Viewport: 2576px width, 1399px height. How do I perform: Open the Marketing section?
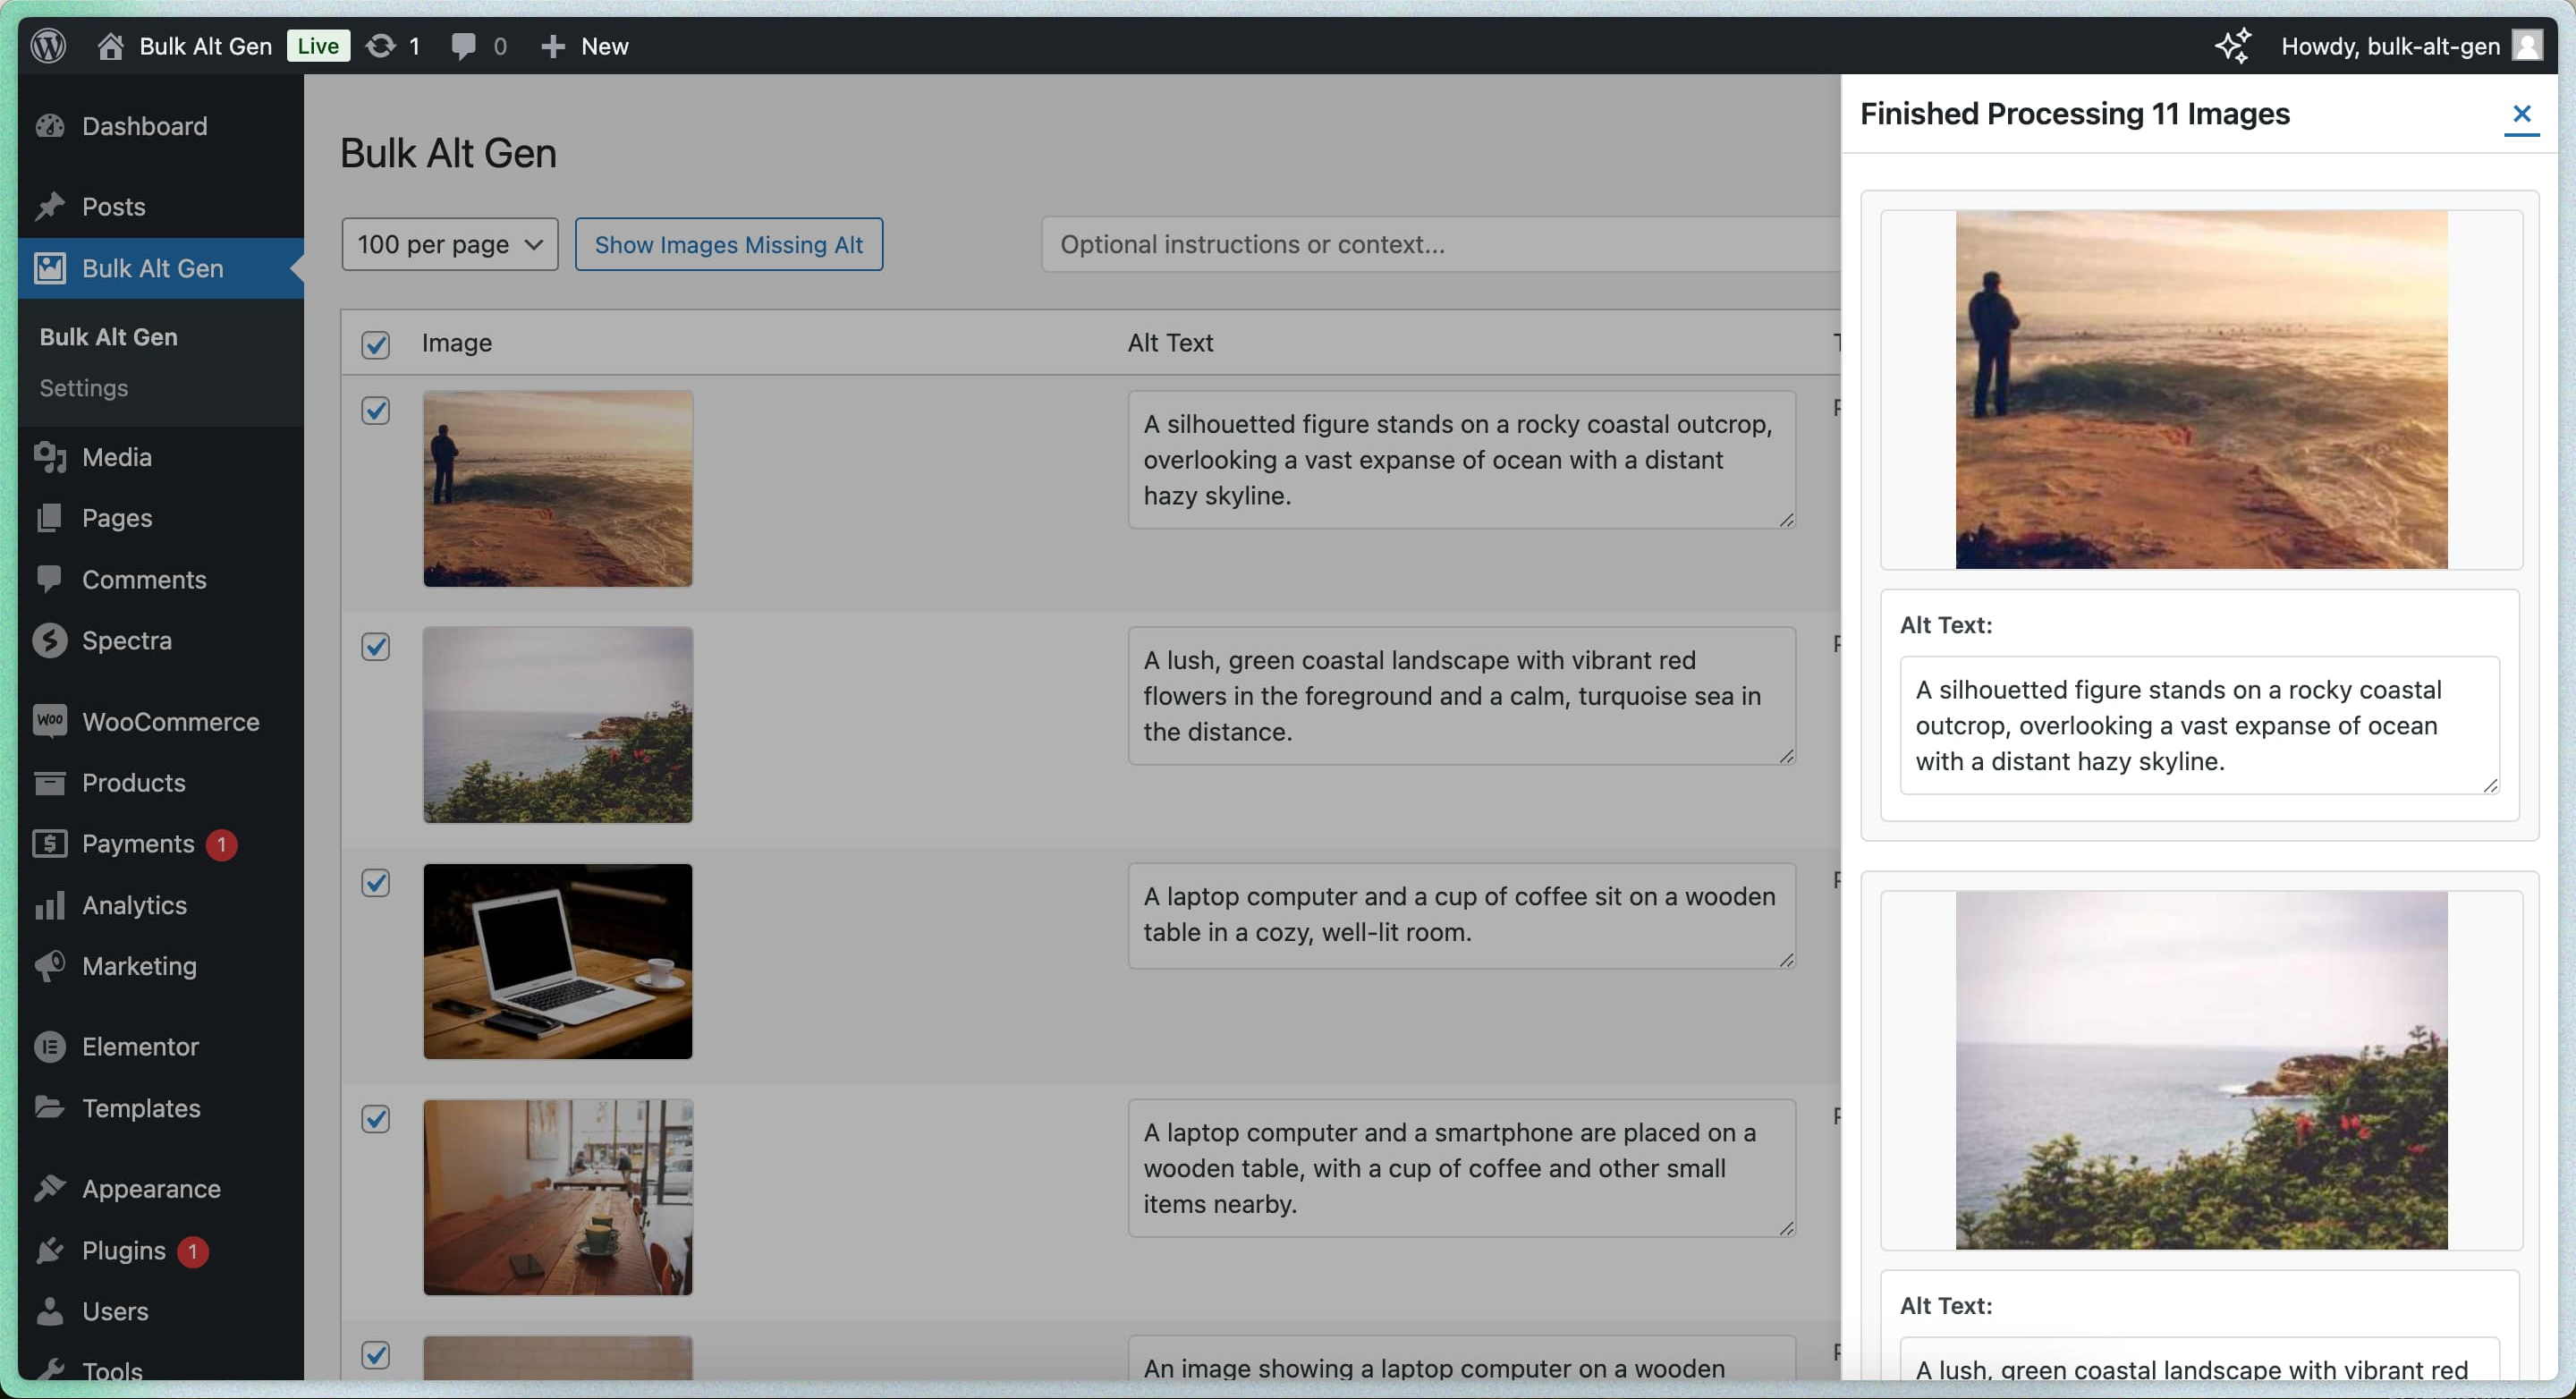(140, 965)
